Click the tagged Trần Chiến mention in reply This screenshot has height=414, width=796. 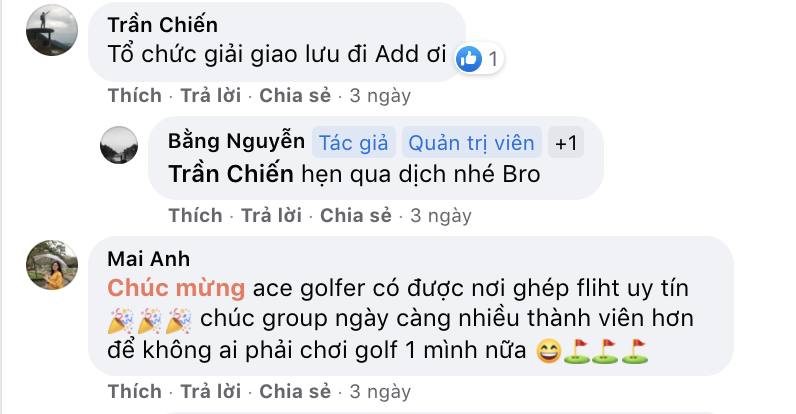231,174
